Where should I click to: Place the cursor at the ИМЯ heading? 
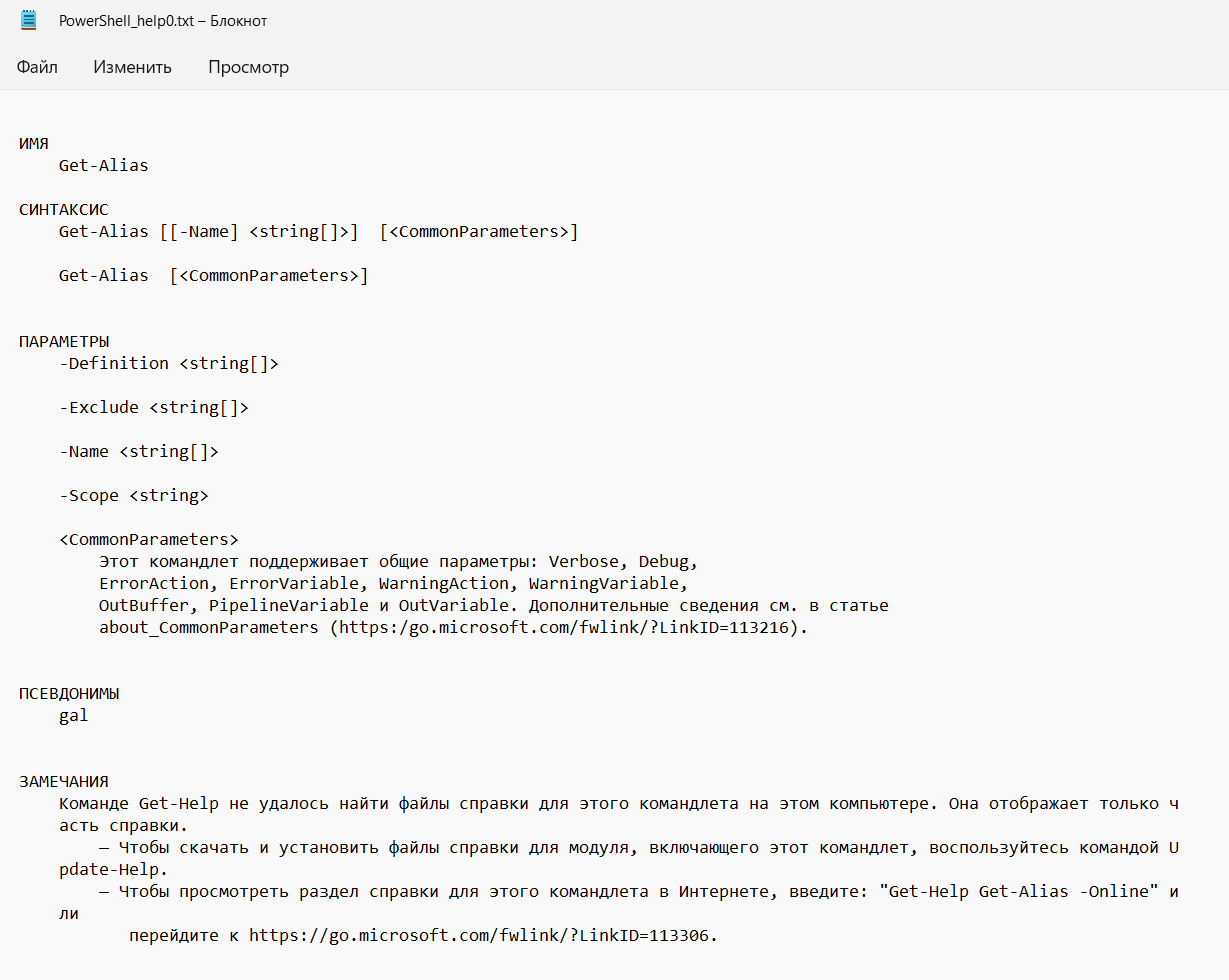pyautogui.click(x=34, y=144)
